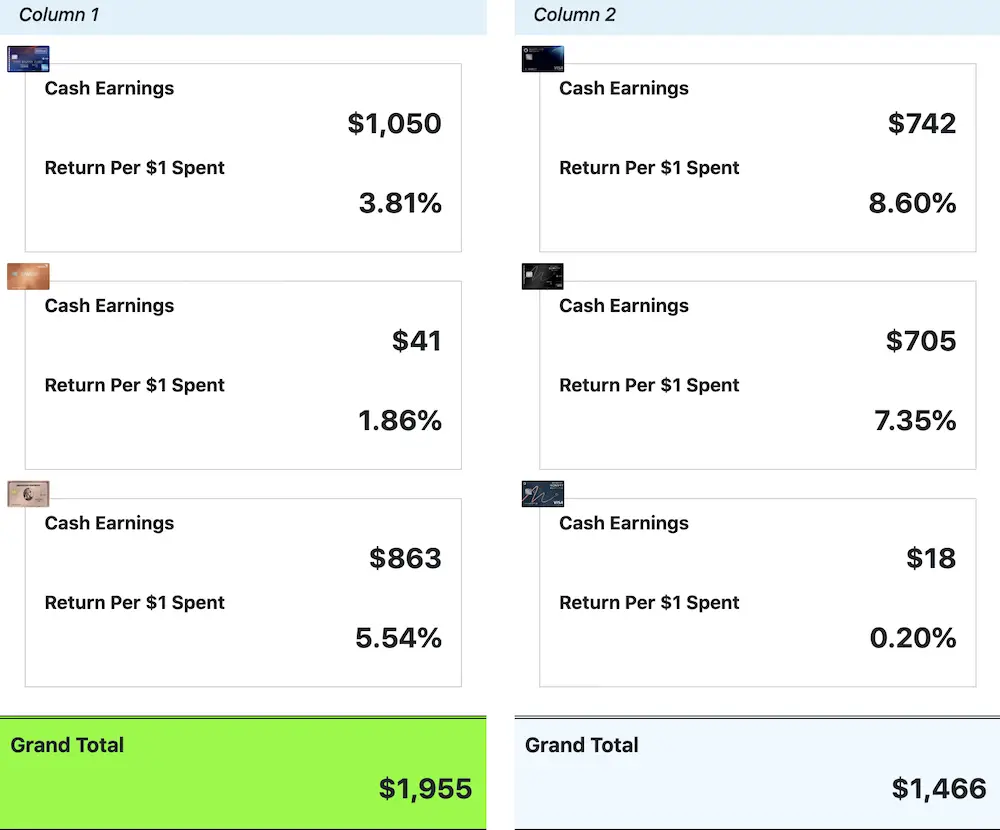Click the dark navy Visa card at top of Column 2

point(543,59)
